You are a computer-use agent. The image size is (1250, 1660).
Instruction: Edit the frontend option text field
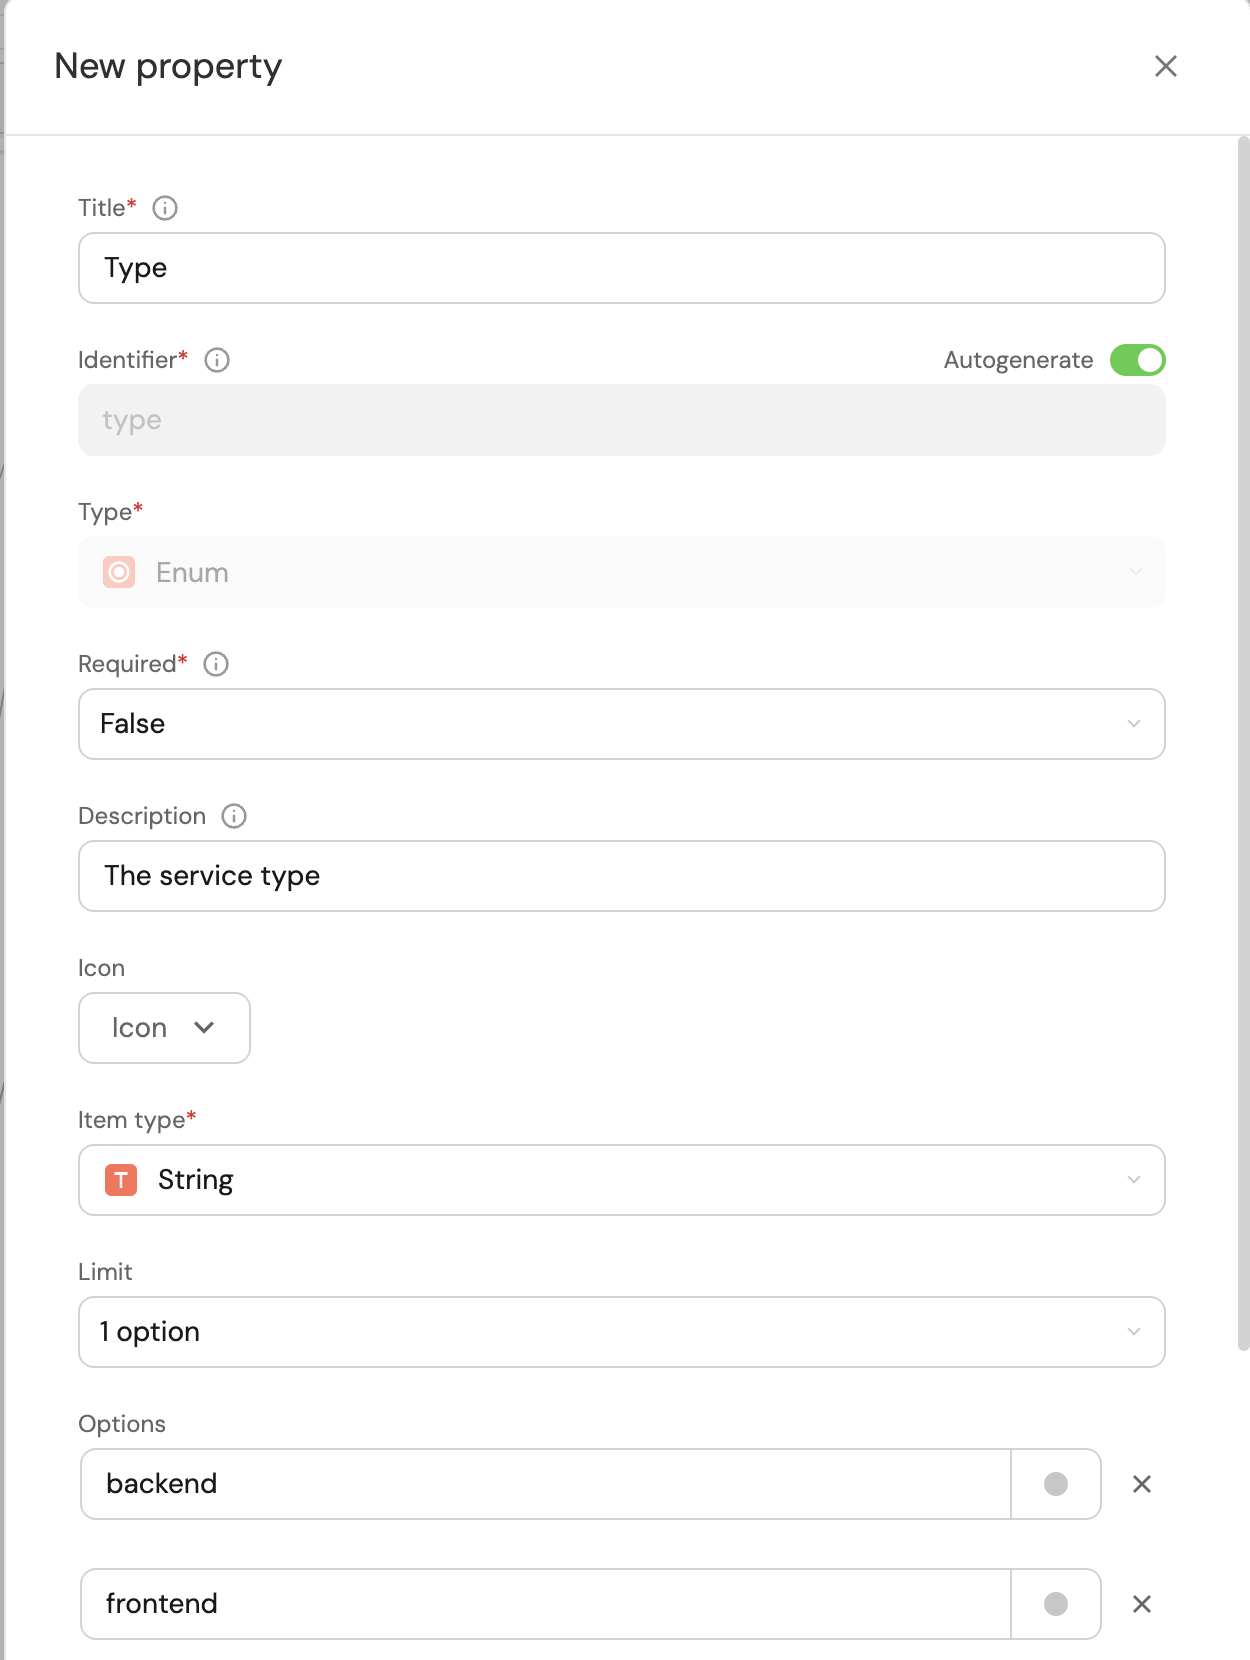click(x=545, y=1604)
